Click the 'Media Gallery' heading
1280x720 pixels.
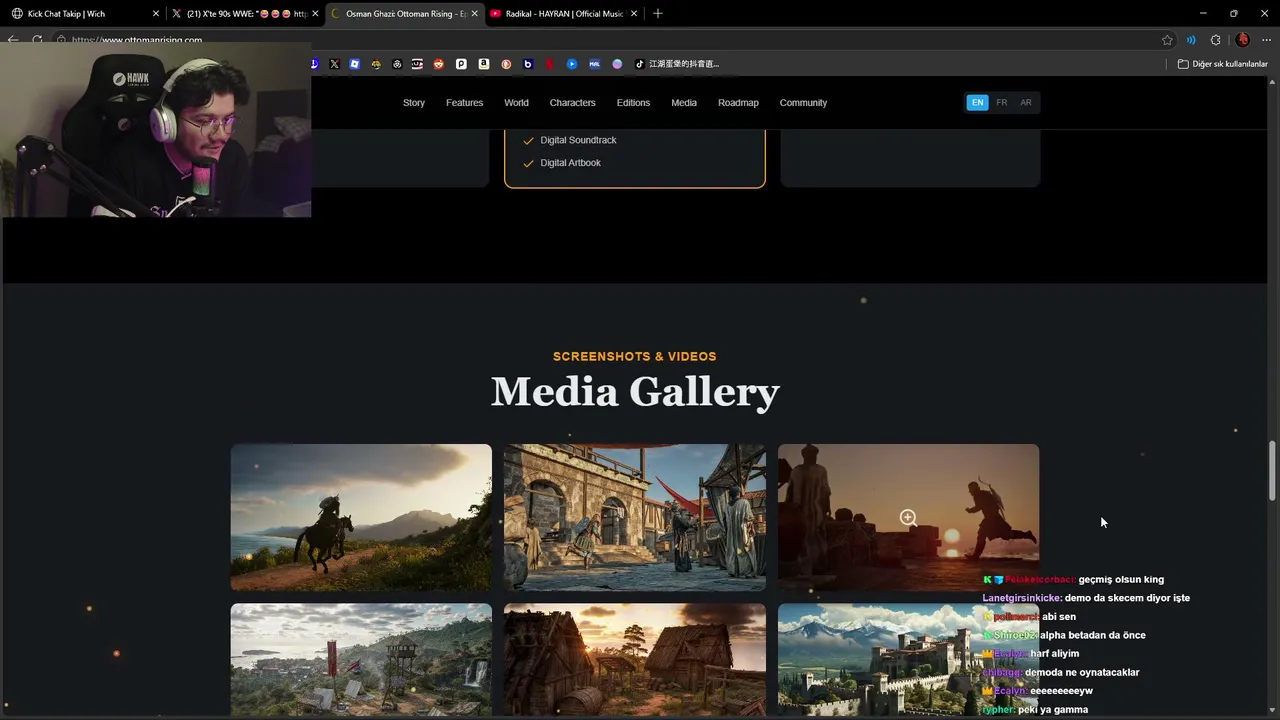635,391
